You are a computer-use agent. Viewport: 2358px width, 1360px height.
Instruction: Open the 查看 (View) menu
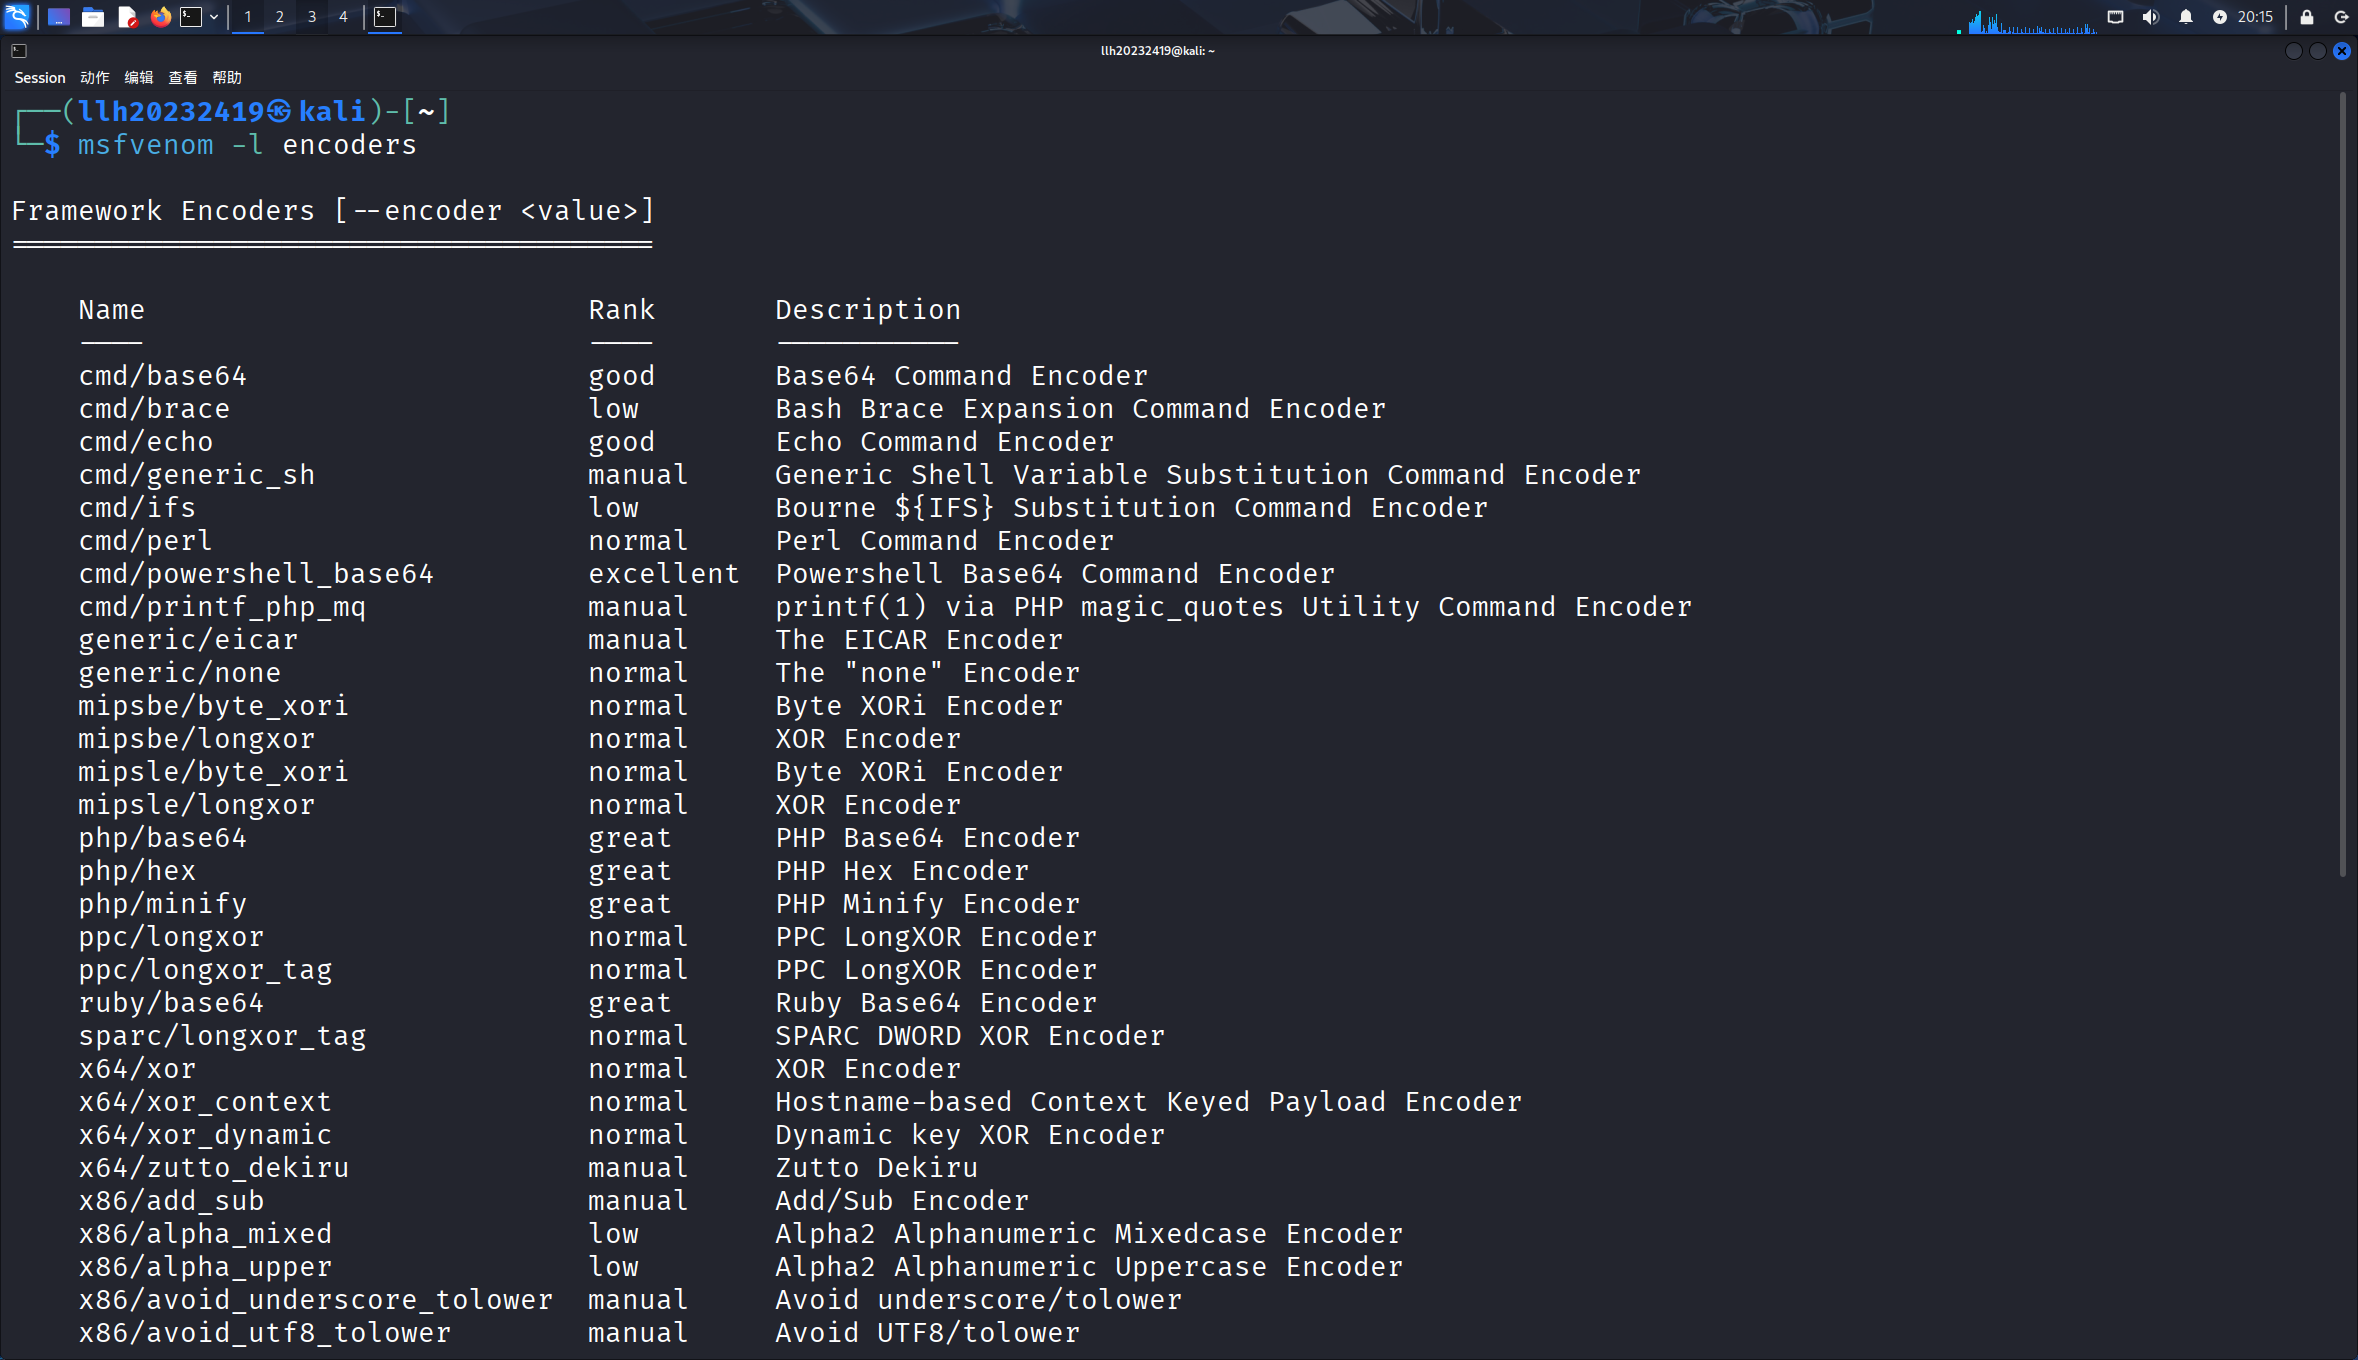tap(183, 77)
